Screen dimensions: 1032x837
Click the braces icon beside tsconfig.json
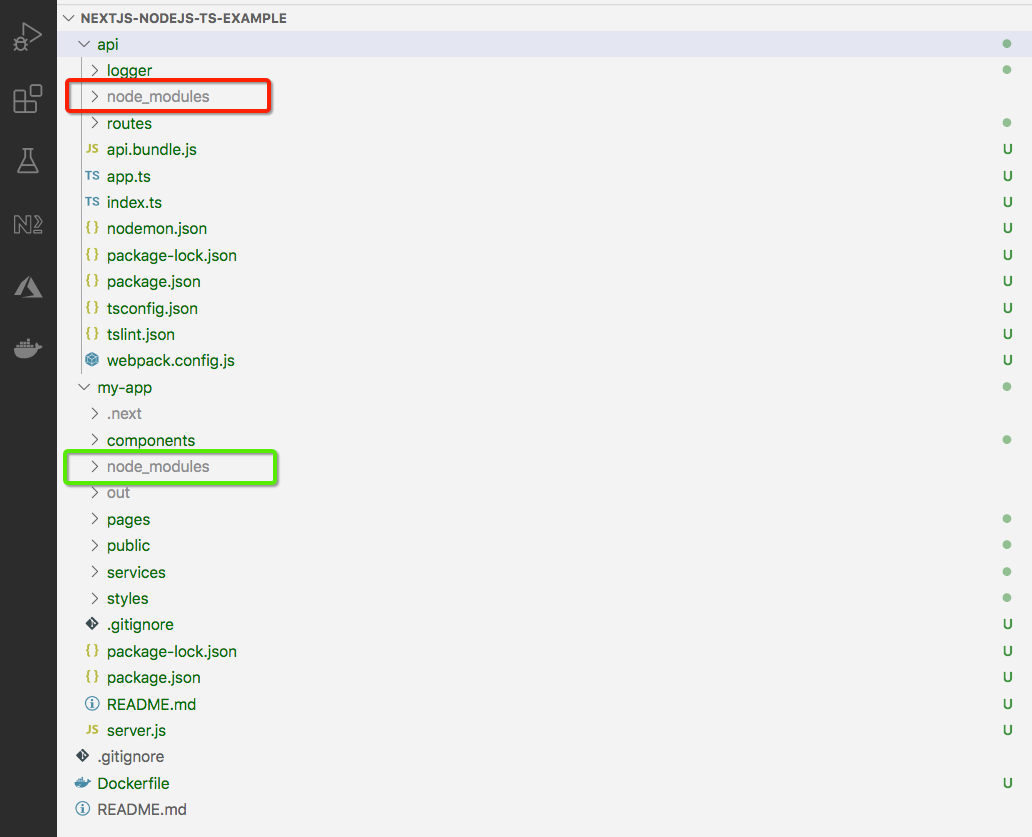coord(92,307)
